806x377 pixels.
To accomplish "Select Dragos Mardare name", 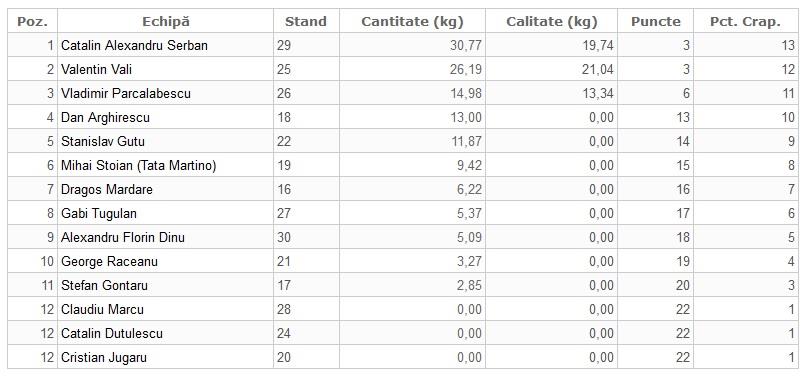I will coord(107,189).
